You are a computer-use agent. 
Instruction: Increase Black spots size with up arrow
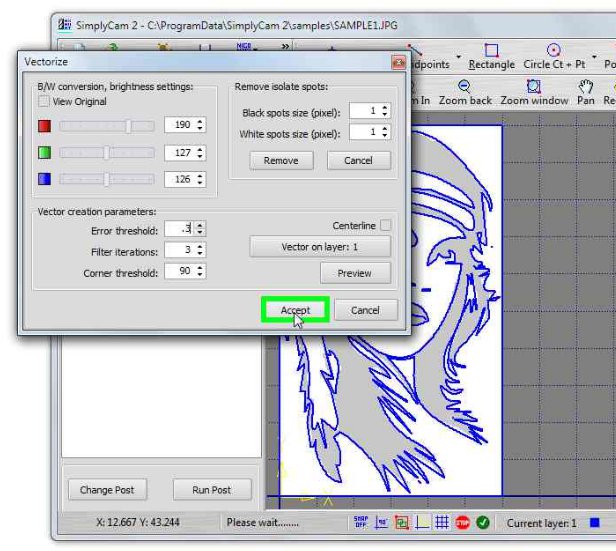click(385, 107)
